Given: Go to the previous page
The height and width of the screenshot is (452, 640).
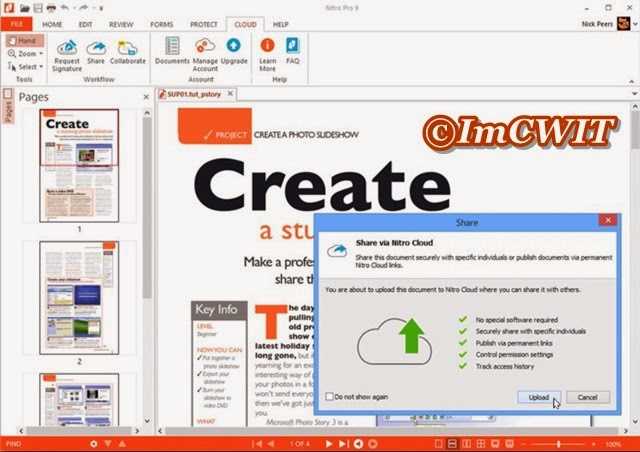Looking at the screenshot, I should [271, 444].
